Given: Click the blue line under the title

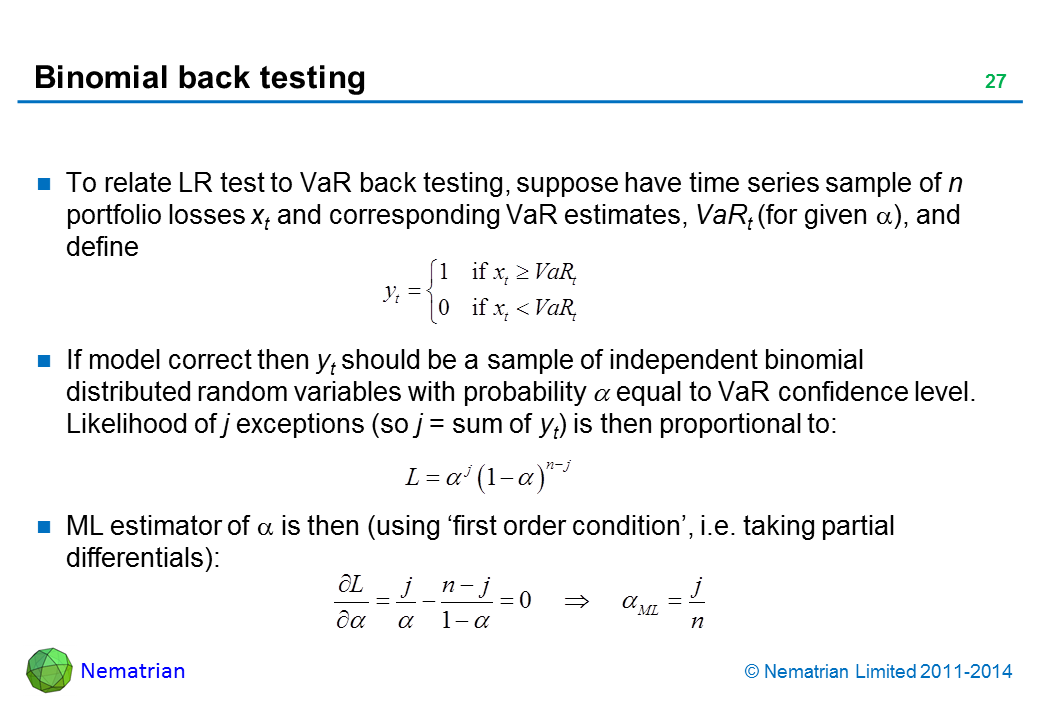Looking at the screenshot, I should [x=520, y=101].
